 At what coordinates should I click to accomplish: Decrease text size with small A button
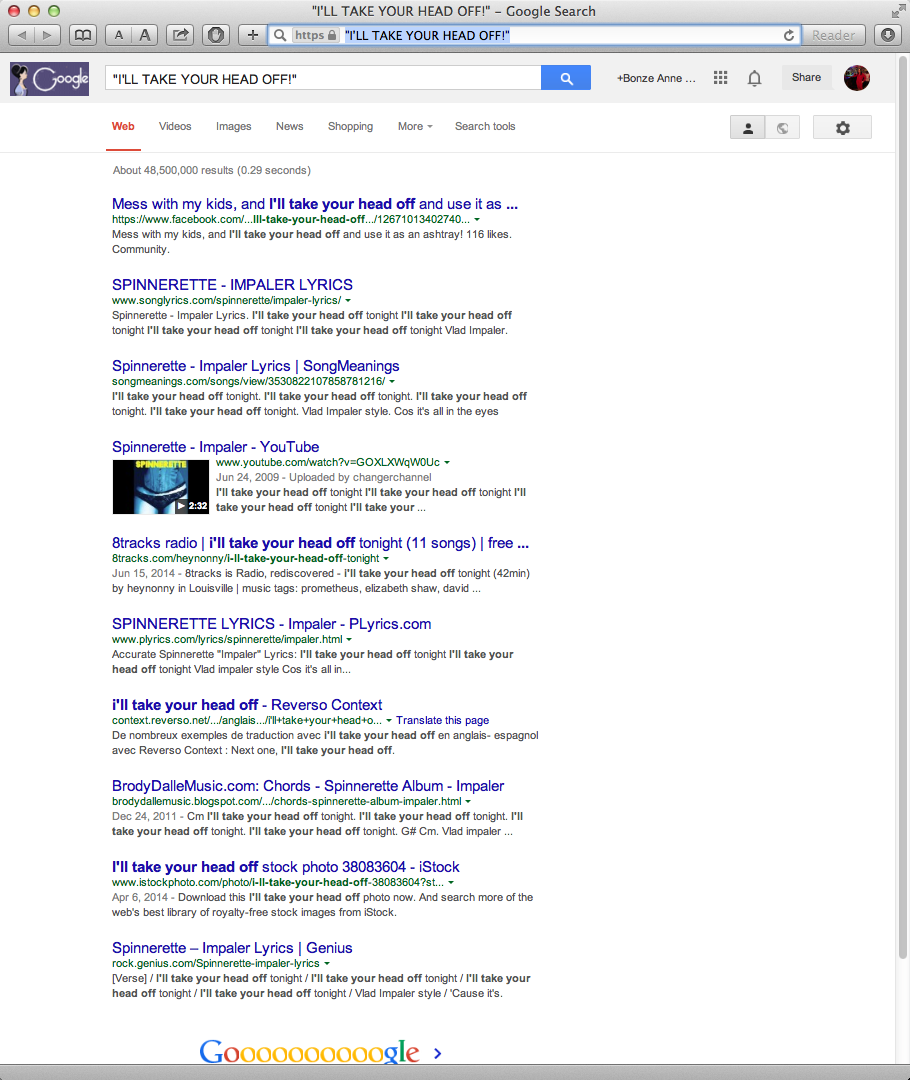pos(118,35)
